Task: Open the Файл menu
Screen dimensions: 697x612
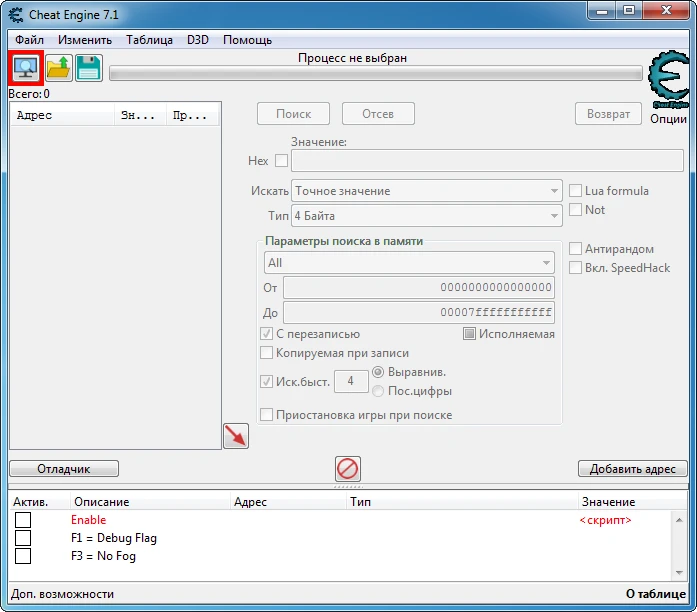Action: pos(29,40)
